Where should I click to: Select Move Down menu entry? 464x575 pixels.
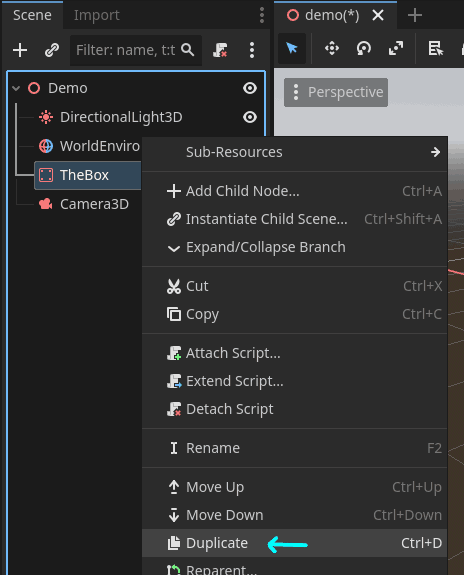(x=295, y=515)
